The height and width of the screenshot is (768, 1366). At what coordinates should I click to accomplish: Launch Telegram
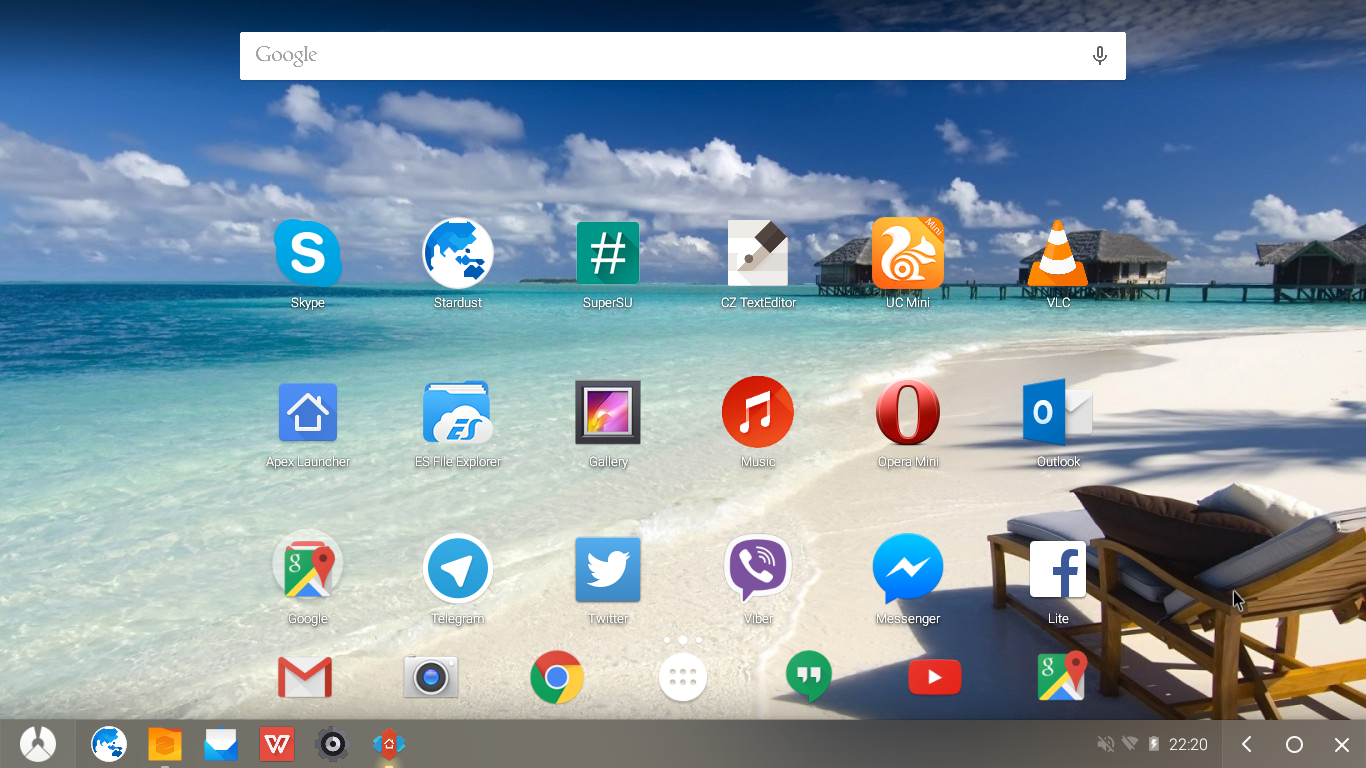tap(458, 568)
